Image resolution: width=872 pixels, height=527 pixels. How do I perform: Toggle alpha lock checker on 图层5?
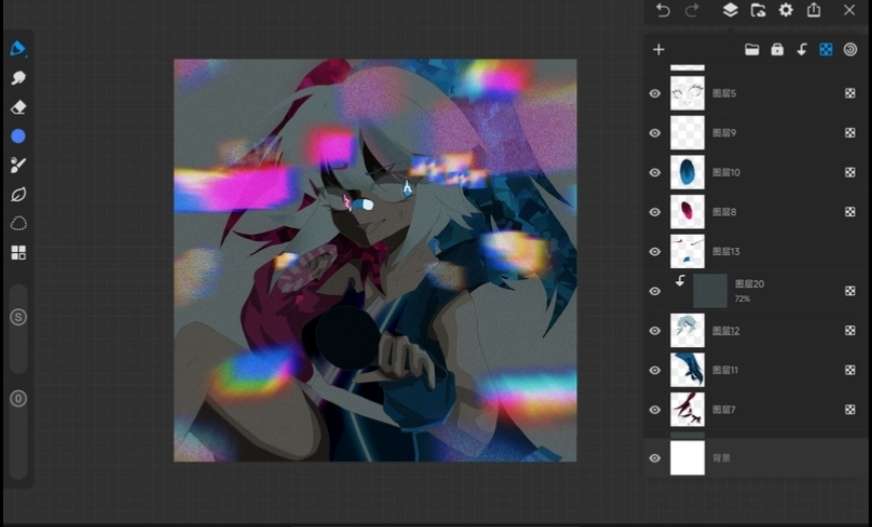point(850,93)
